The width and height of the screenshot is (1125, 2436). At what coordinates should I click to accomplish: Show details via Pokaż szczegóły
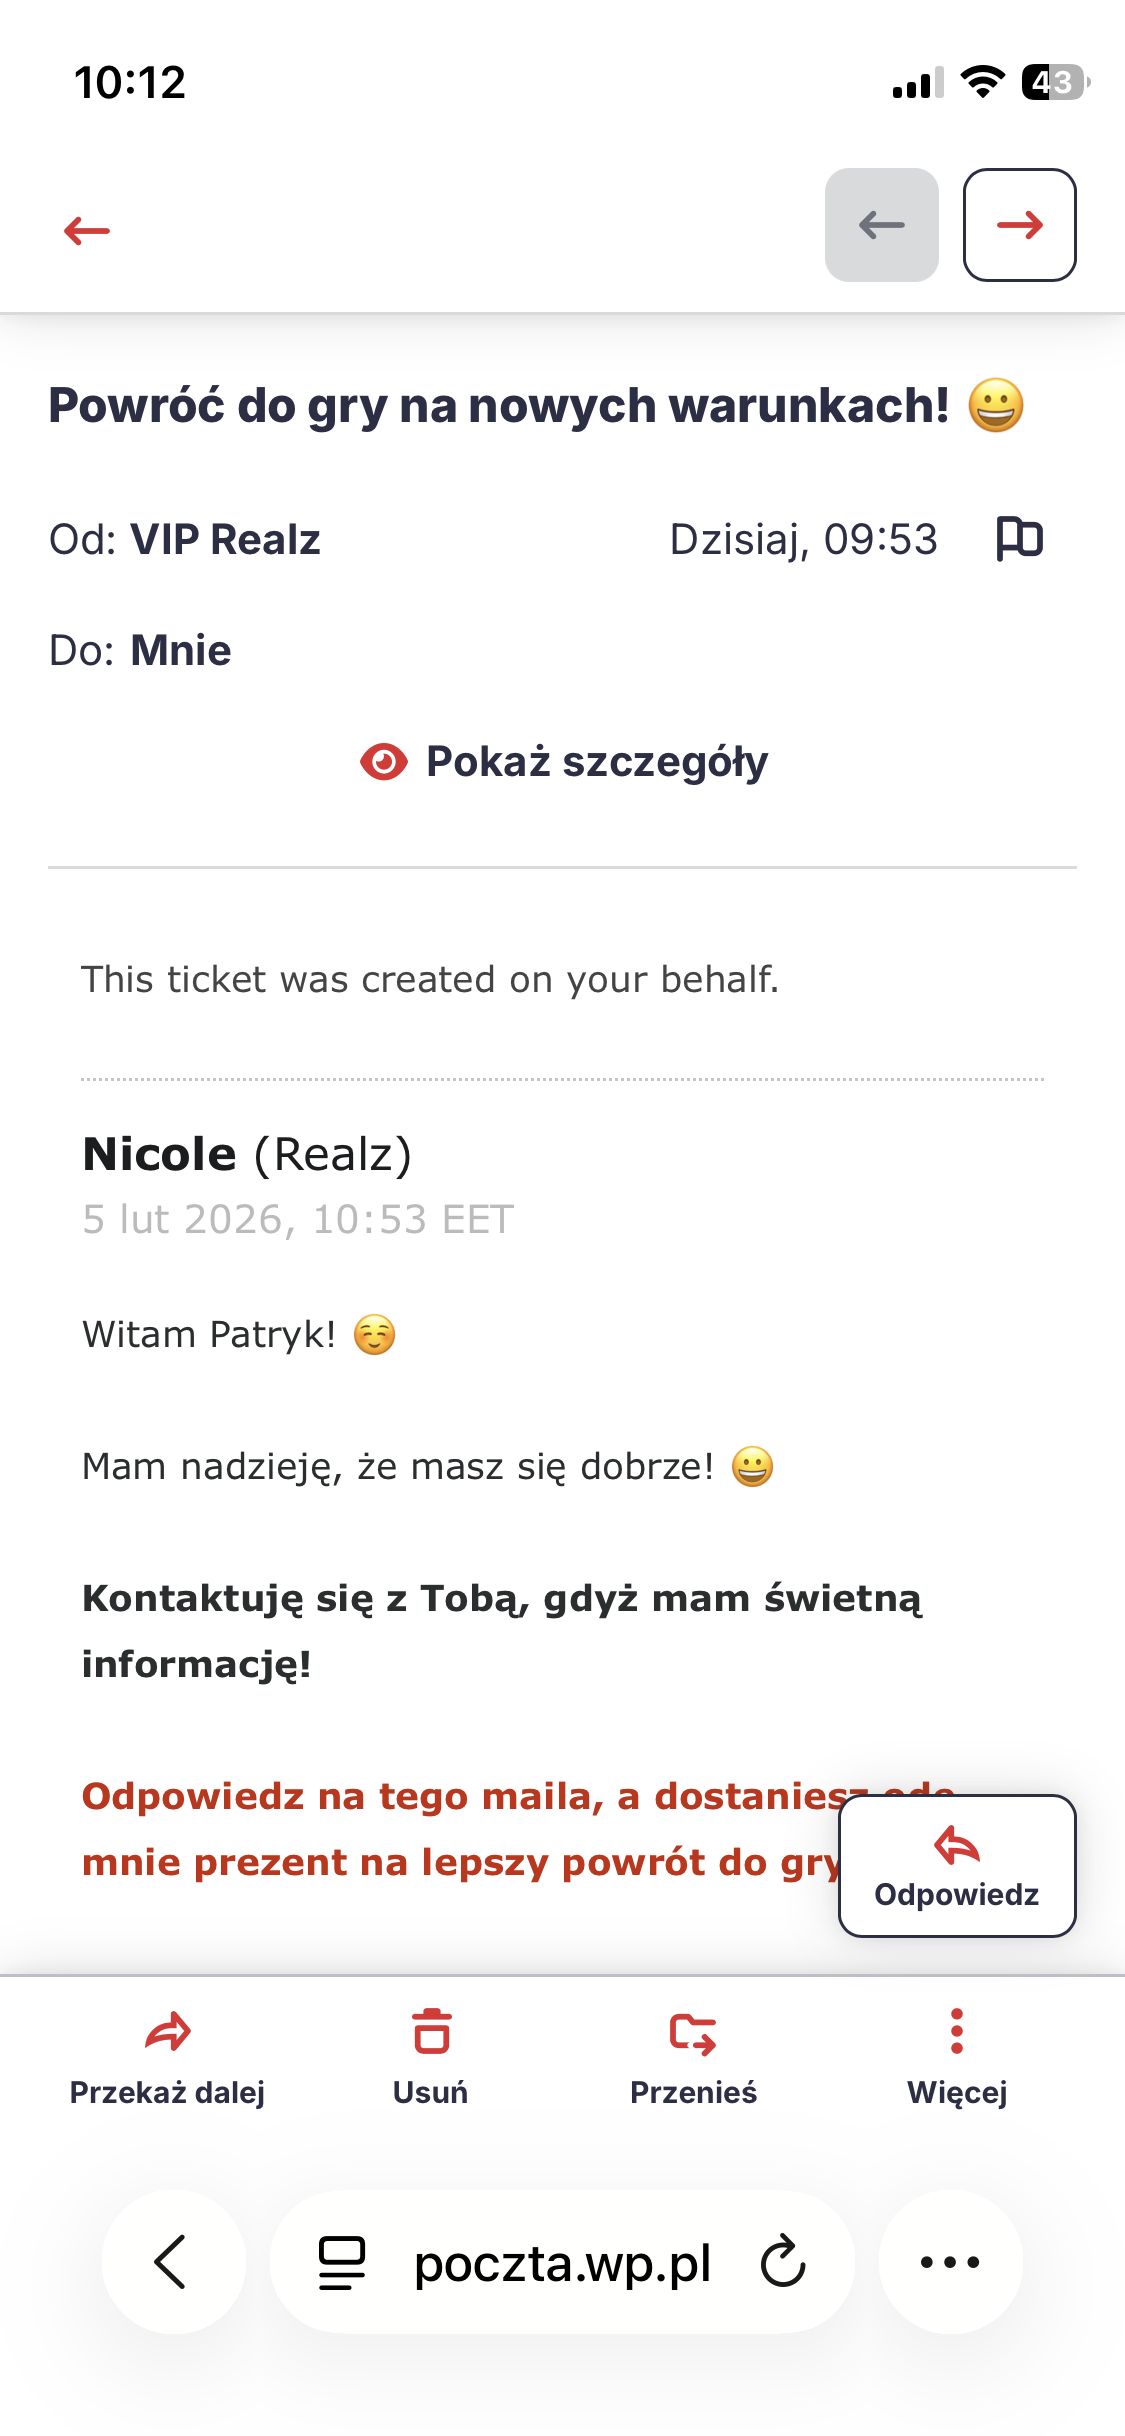coord(596,762)
